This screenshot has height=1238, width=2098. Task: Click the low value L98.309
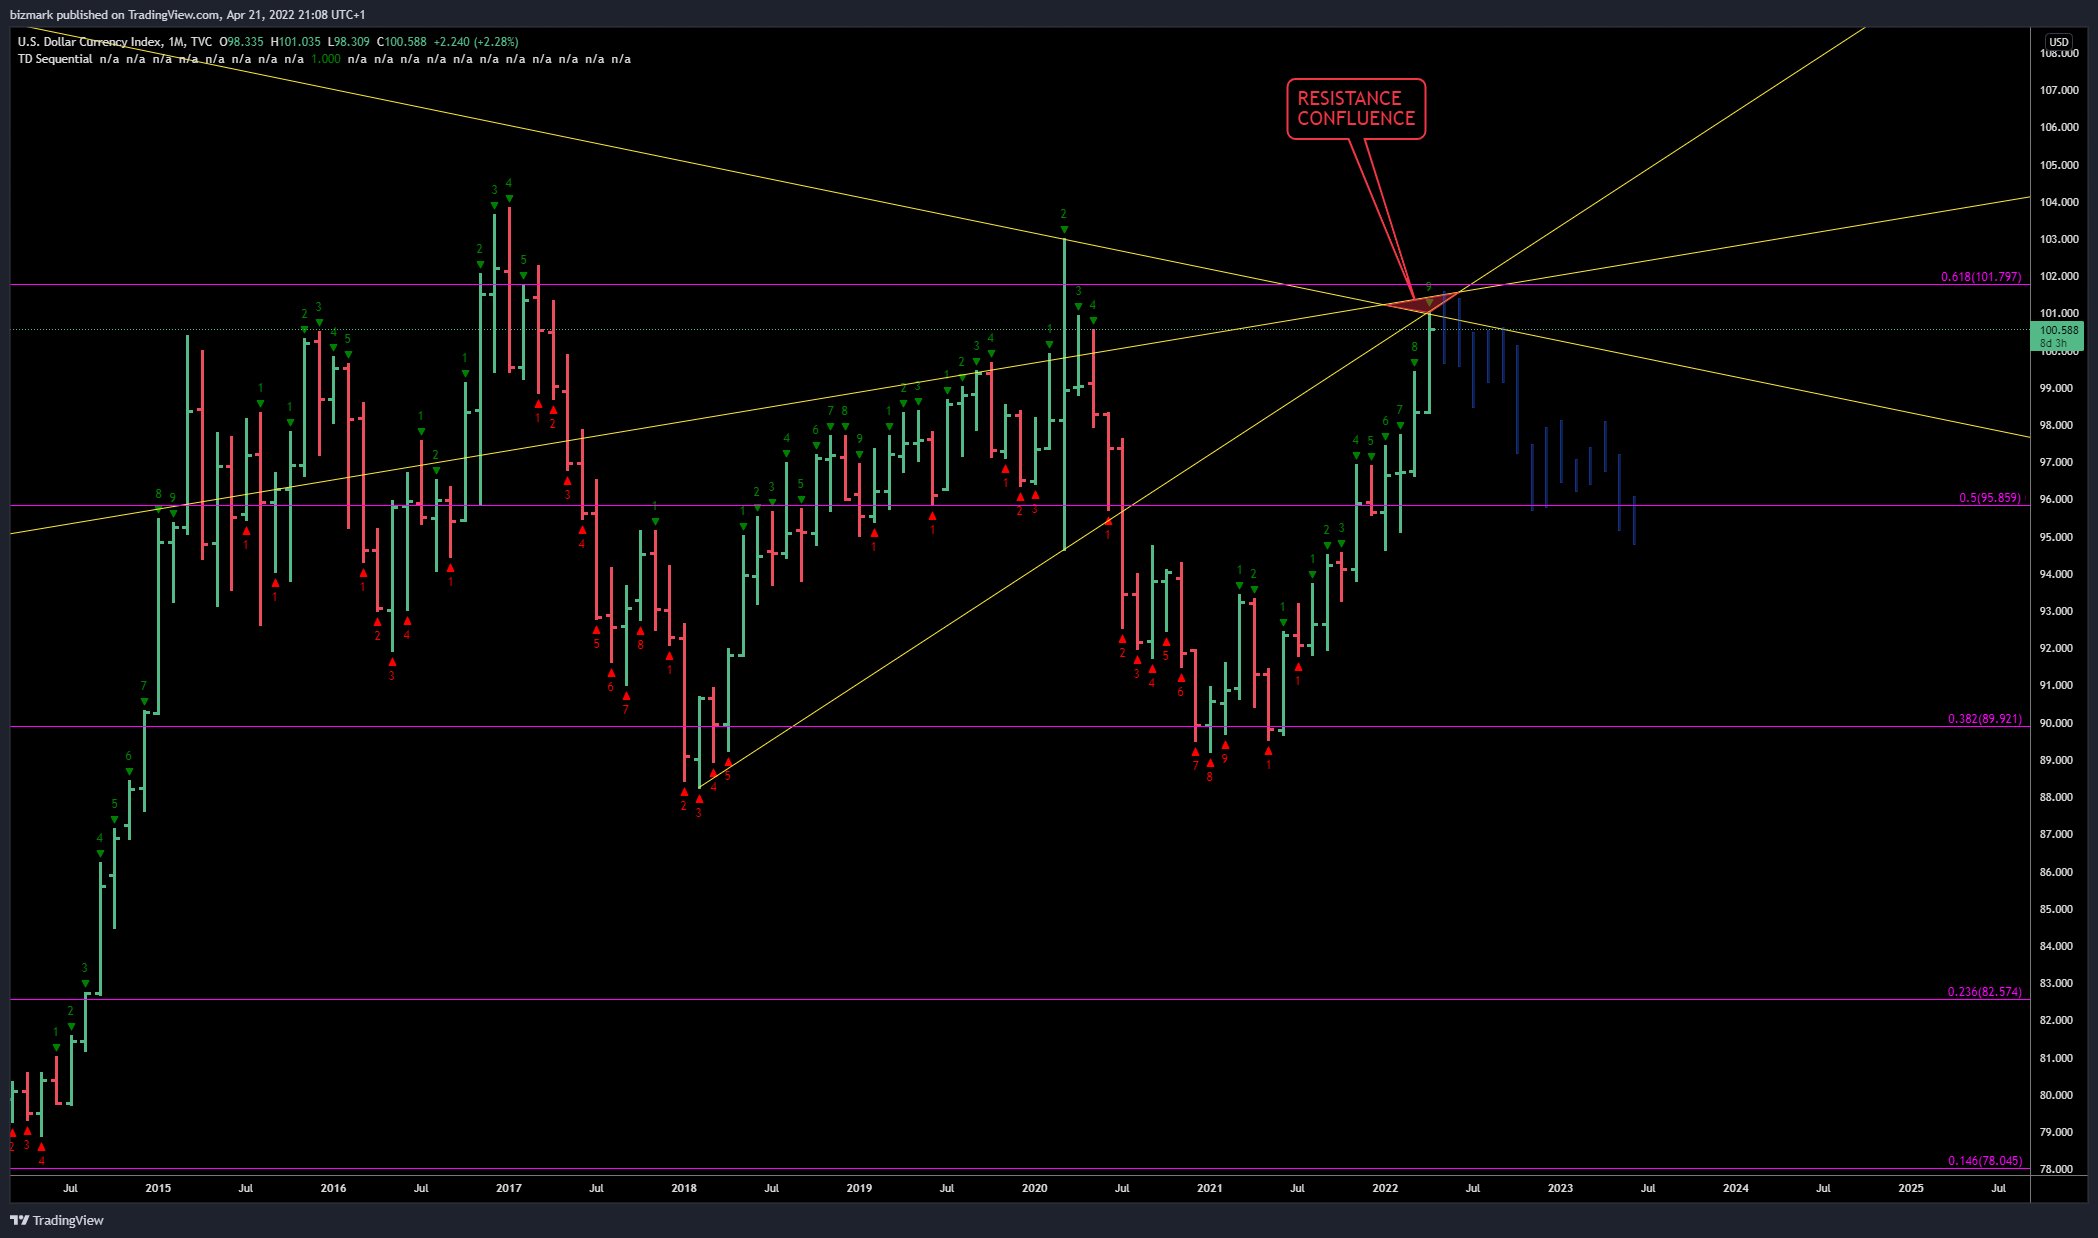[349, 42]
